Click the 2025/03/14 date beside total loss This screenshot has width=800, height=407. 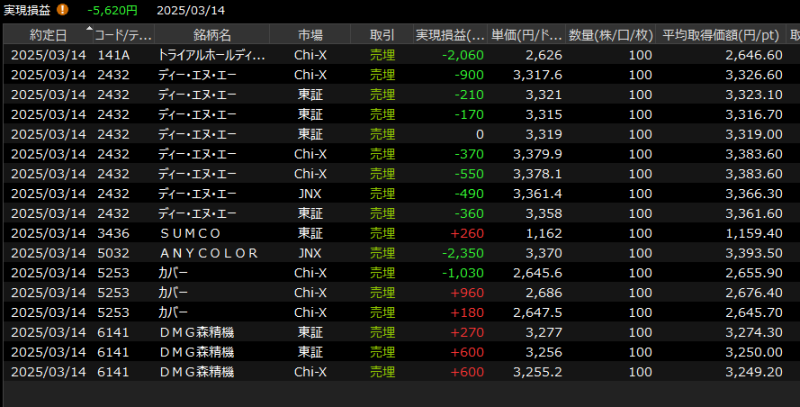point(190,10)
